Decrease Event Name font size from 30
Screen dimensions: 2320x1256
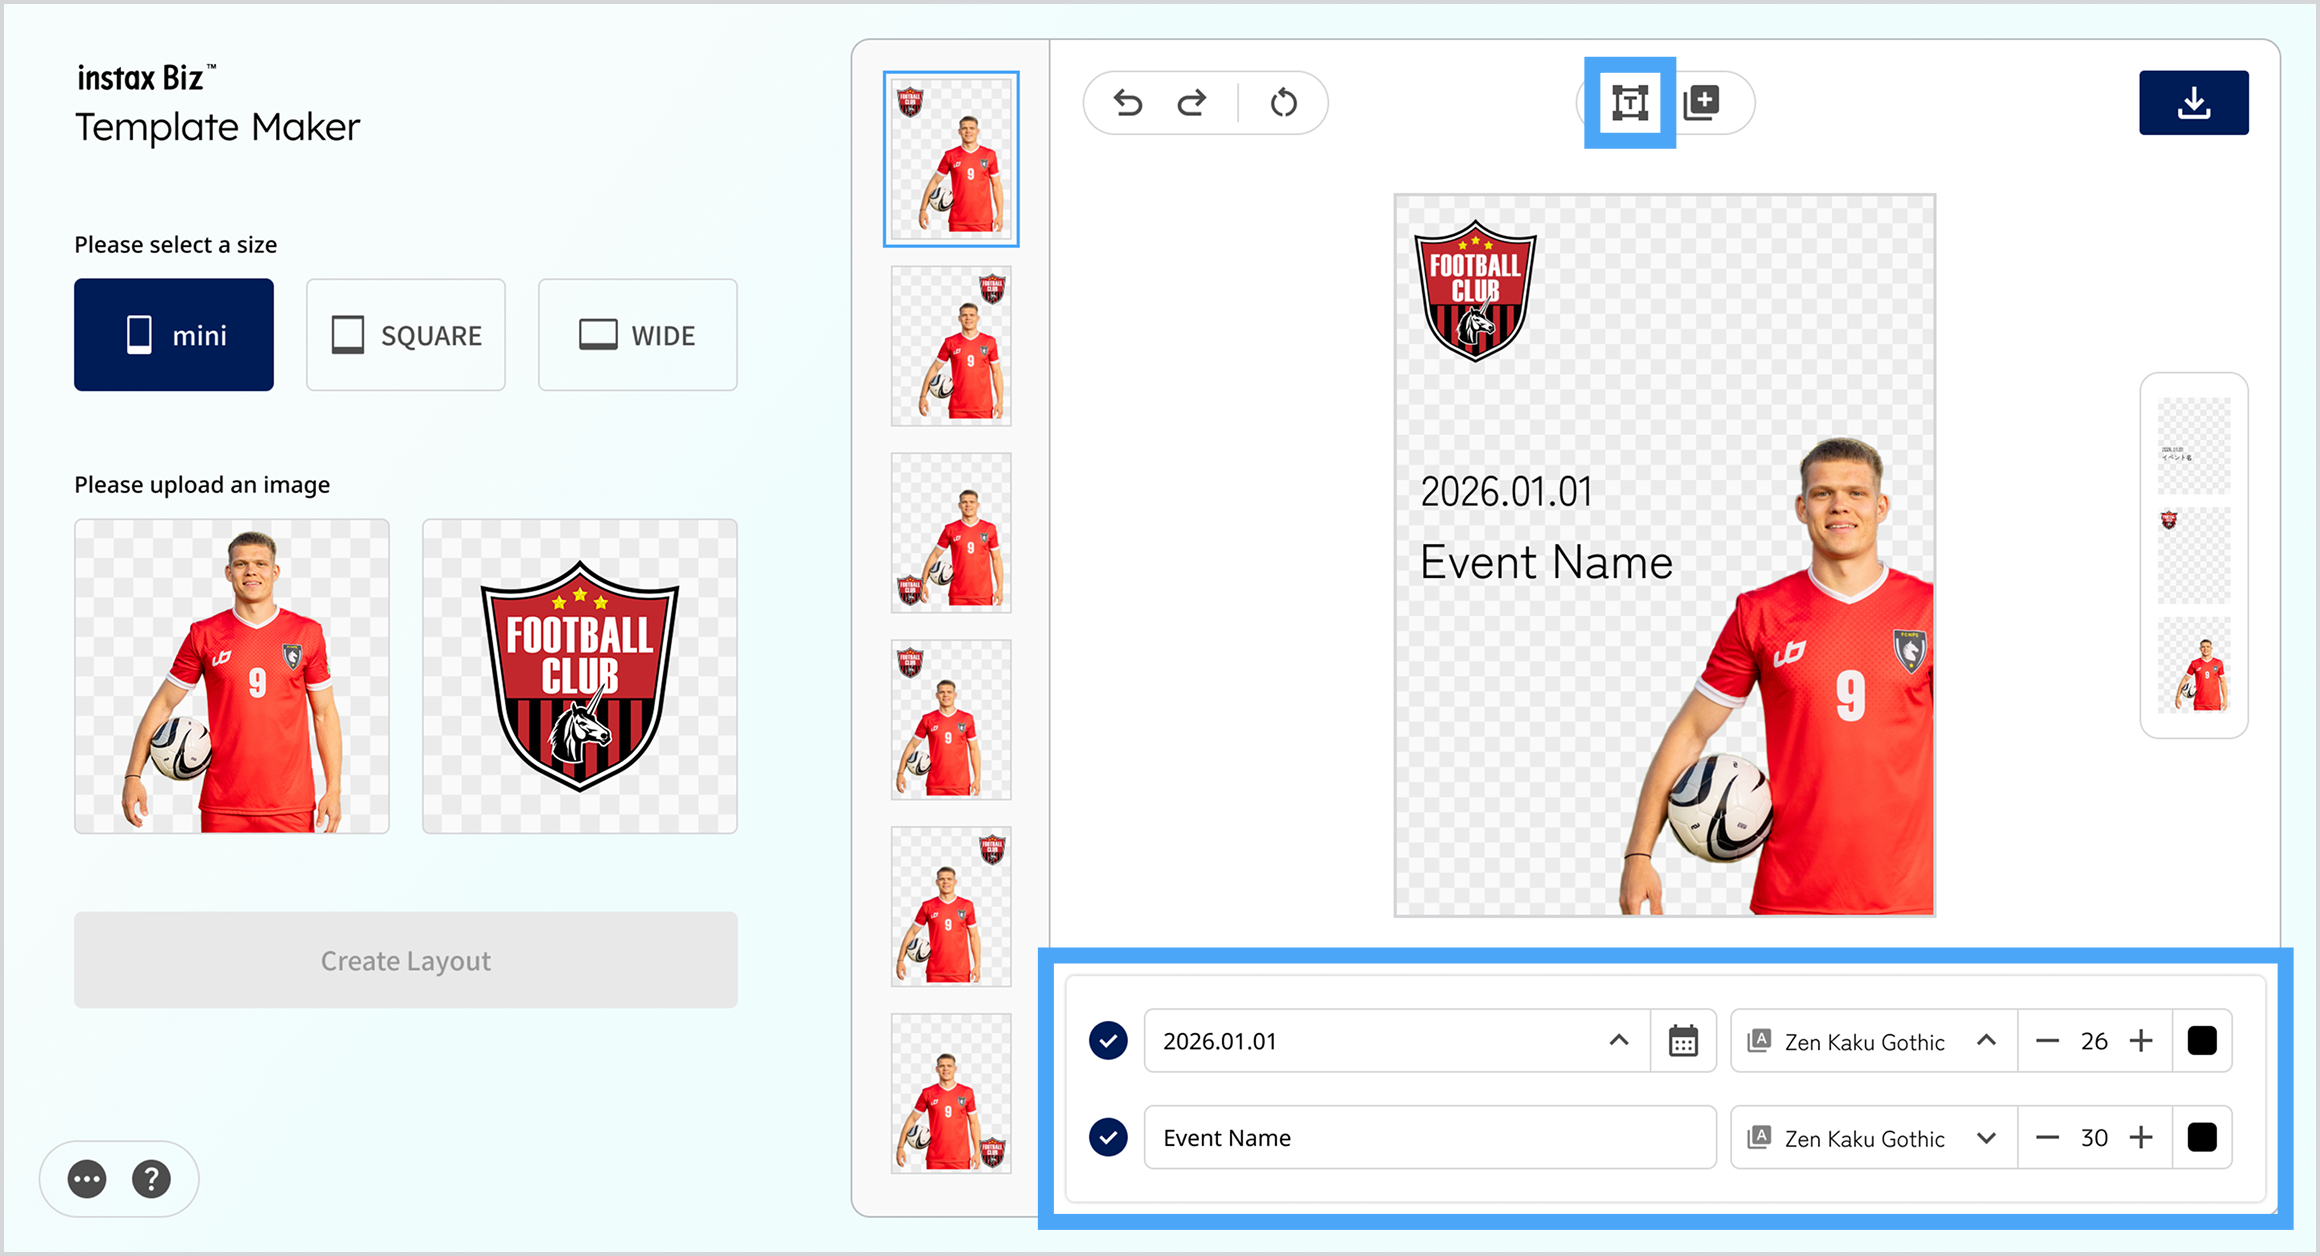coord(2047,1137)
